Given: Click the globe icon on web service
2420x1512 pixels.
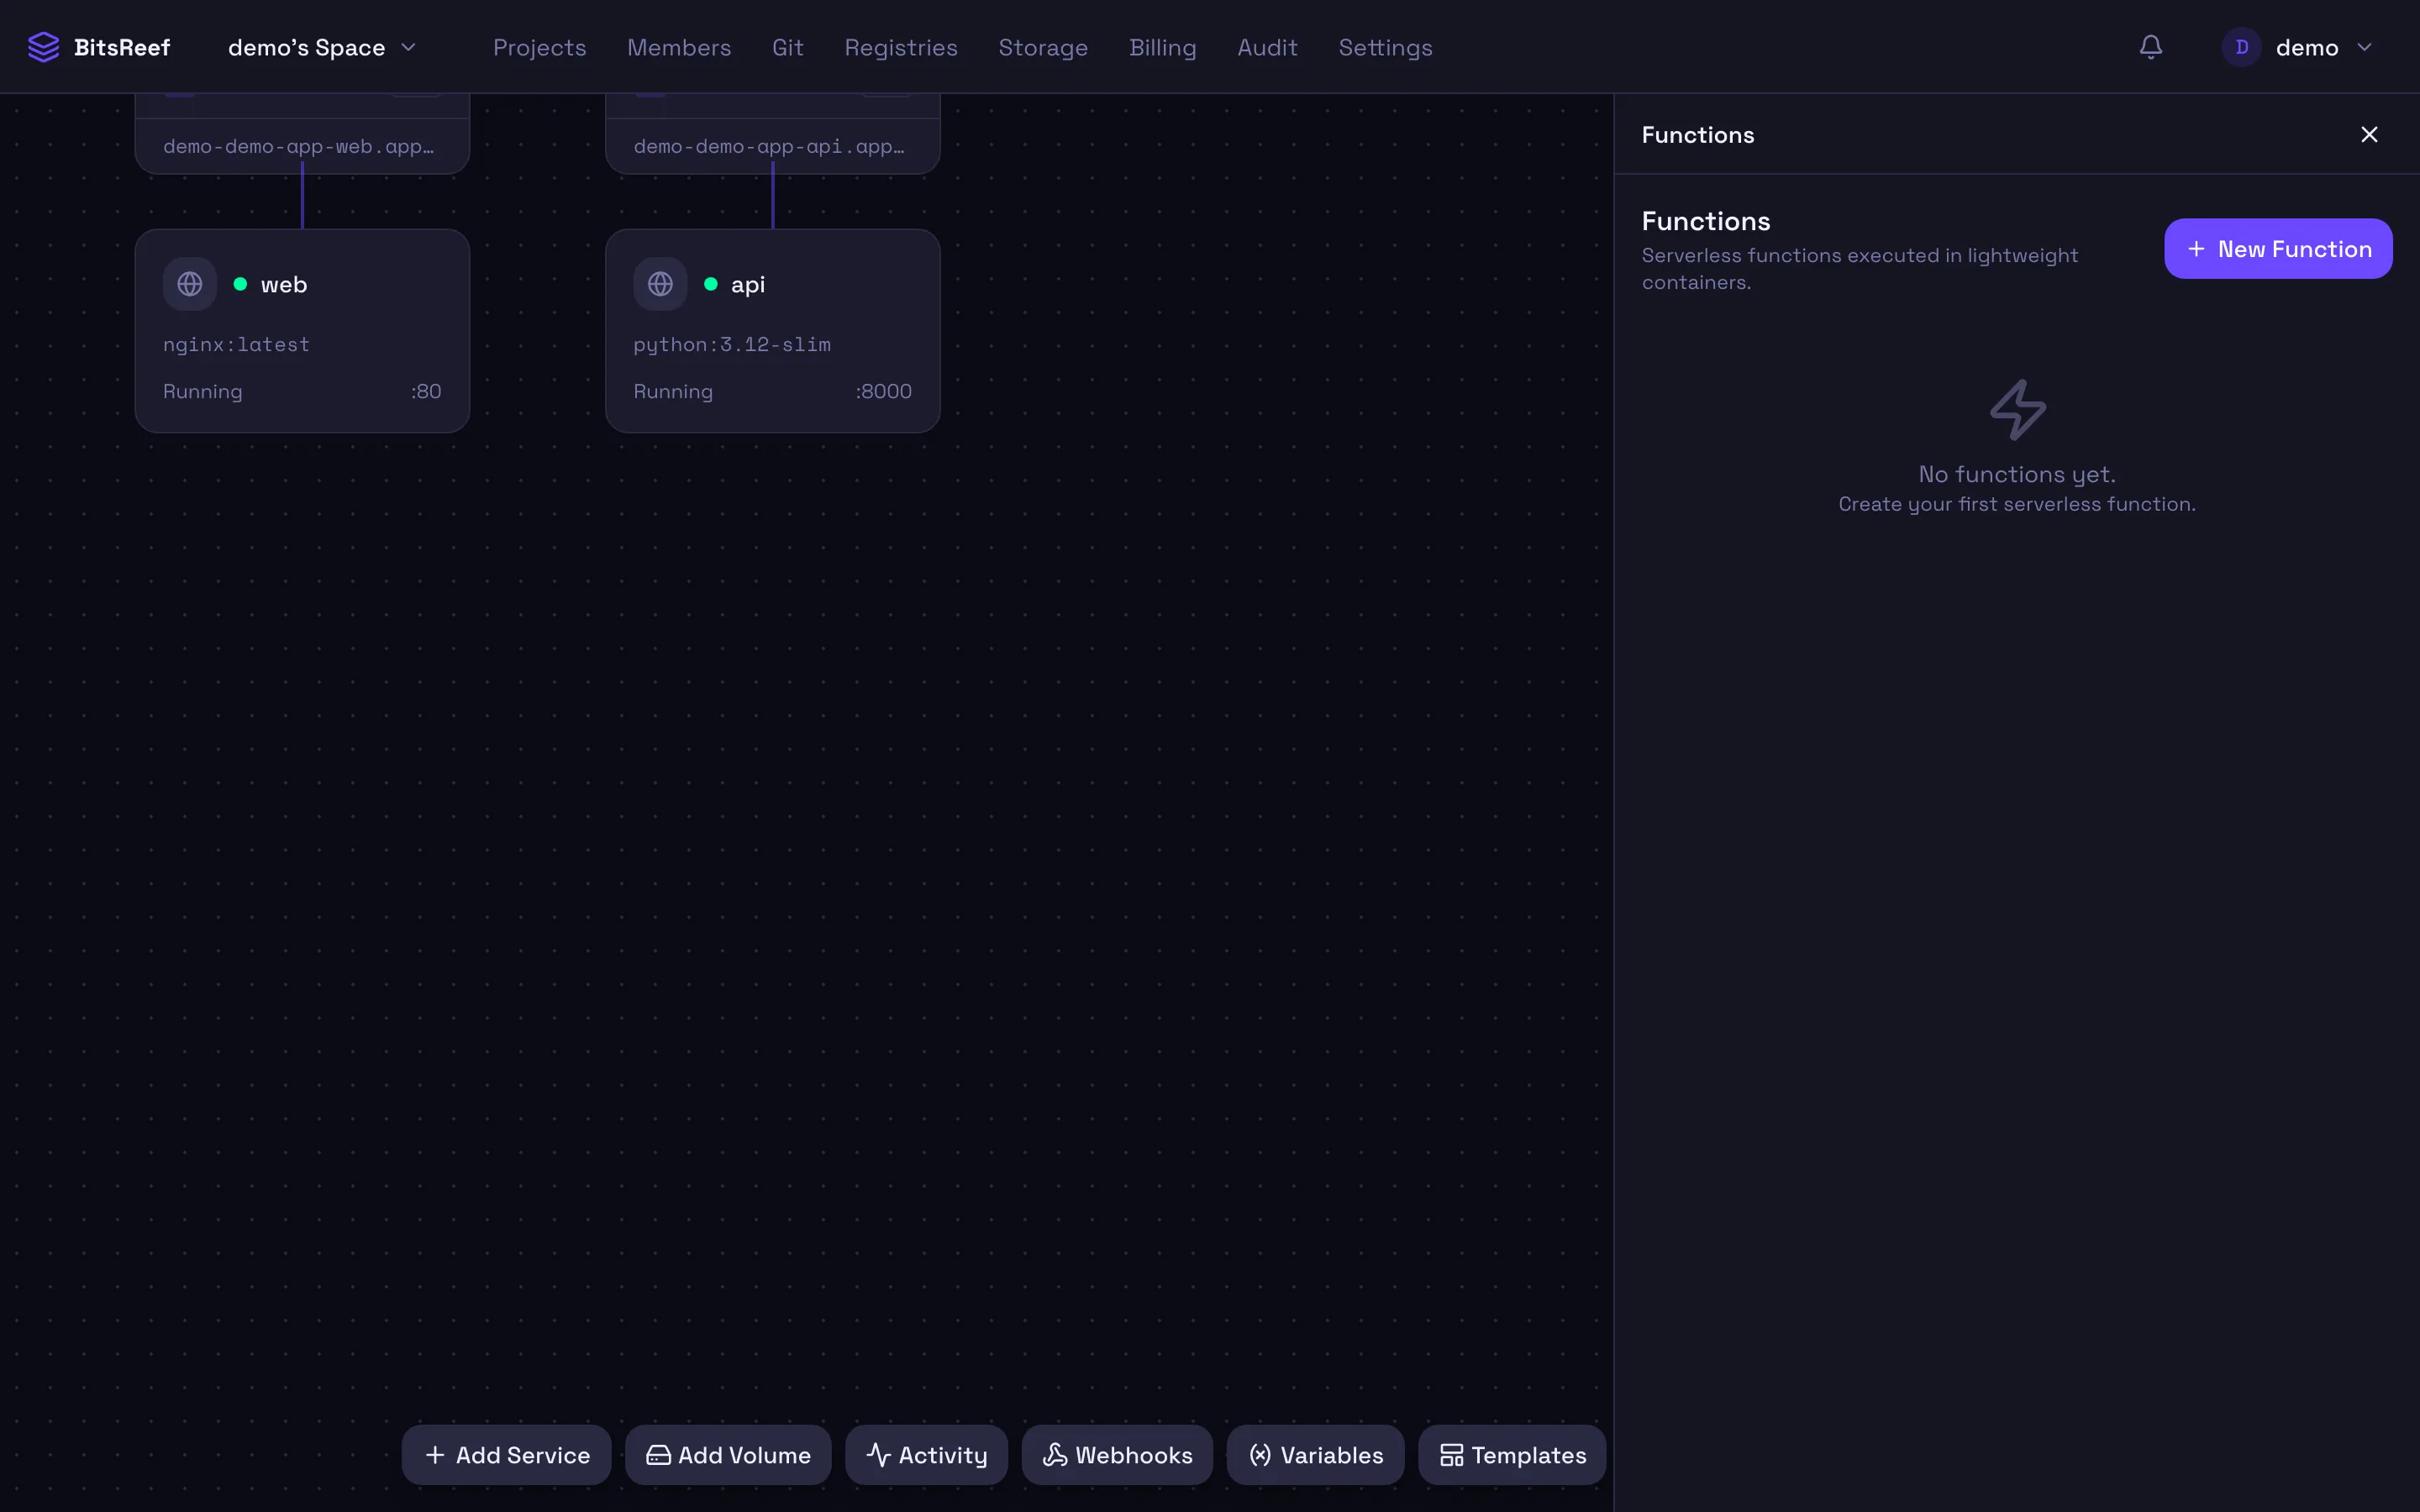Looking at the screenshot, I should (190, 284).
